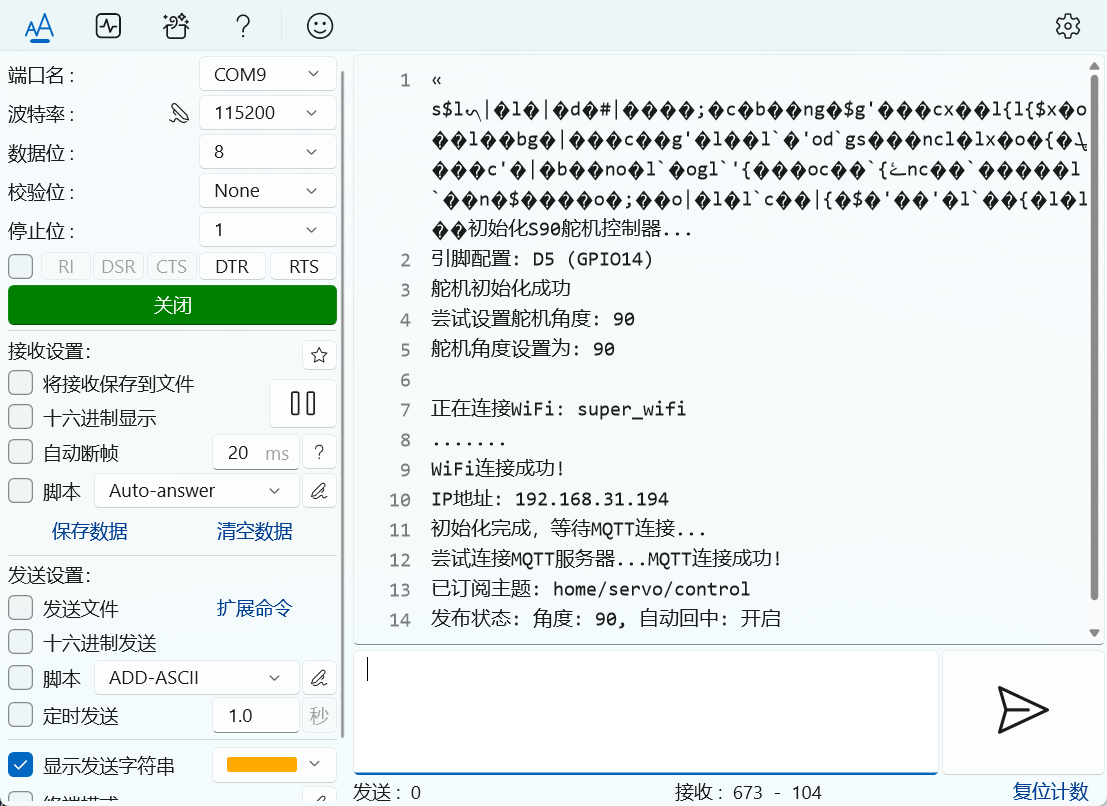Click the green 关闭 port button

(x=172, y=305)
